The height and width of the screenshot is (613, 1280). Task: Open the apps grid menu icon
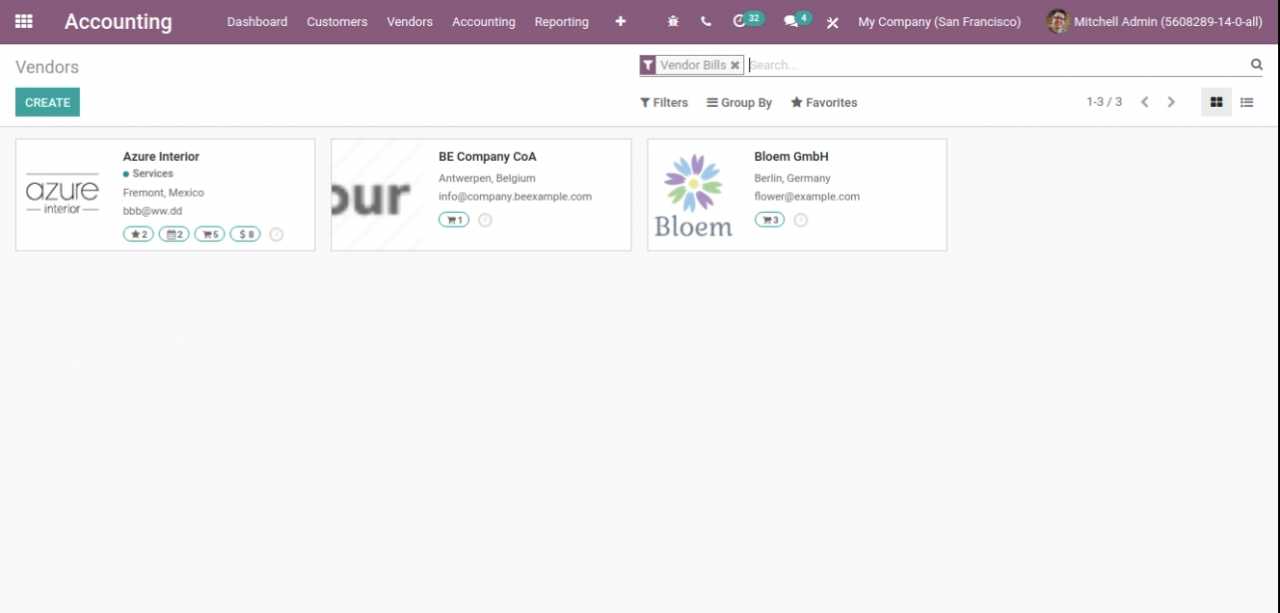pos(22,21)
